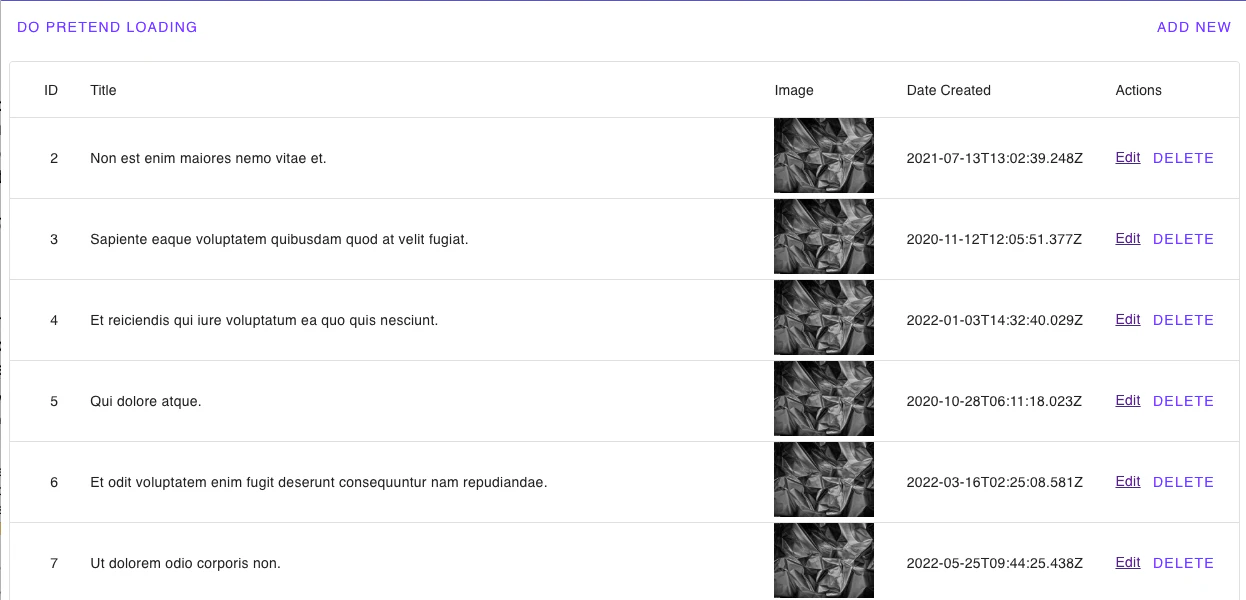Open Edit link for row ID 4
Image resolution: width=1246 pixels, height=600 pixels.
click(x=1127, y=320)
